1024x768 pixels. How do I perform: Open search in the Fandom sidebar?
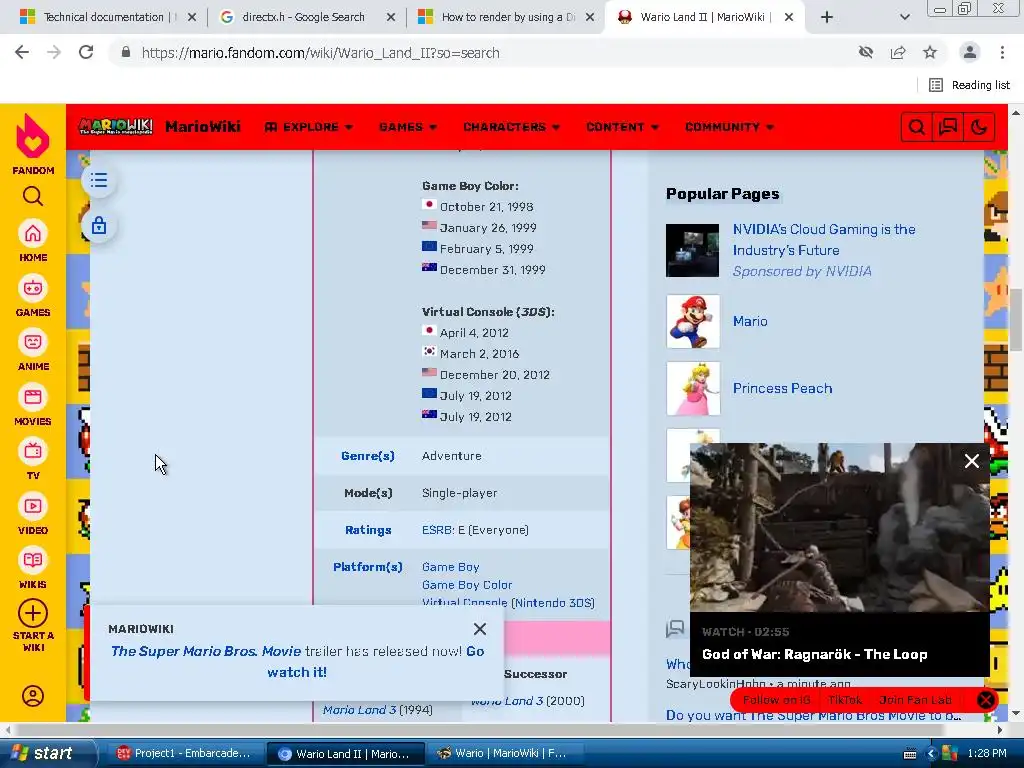(x=33, y=196)
